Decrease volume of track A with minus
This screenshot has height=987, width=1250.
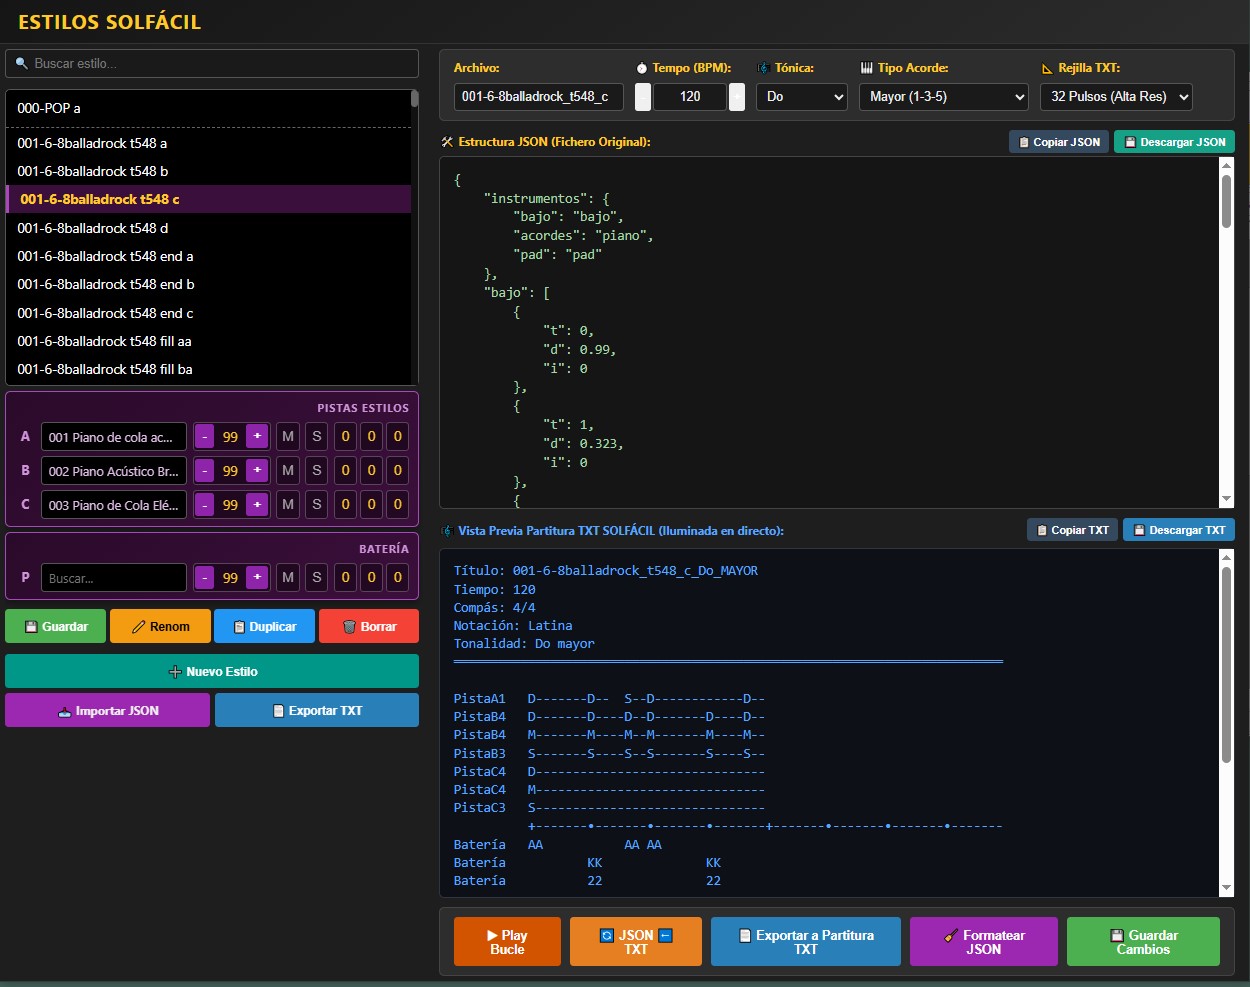204,437
